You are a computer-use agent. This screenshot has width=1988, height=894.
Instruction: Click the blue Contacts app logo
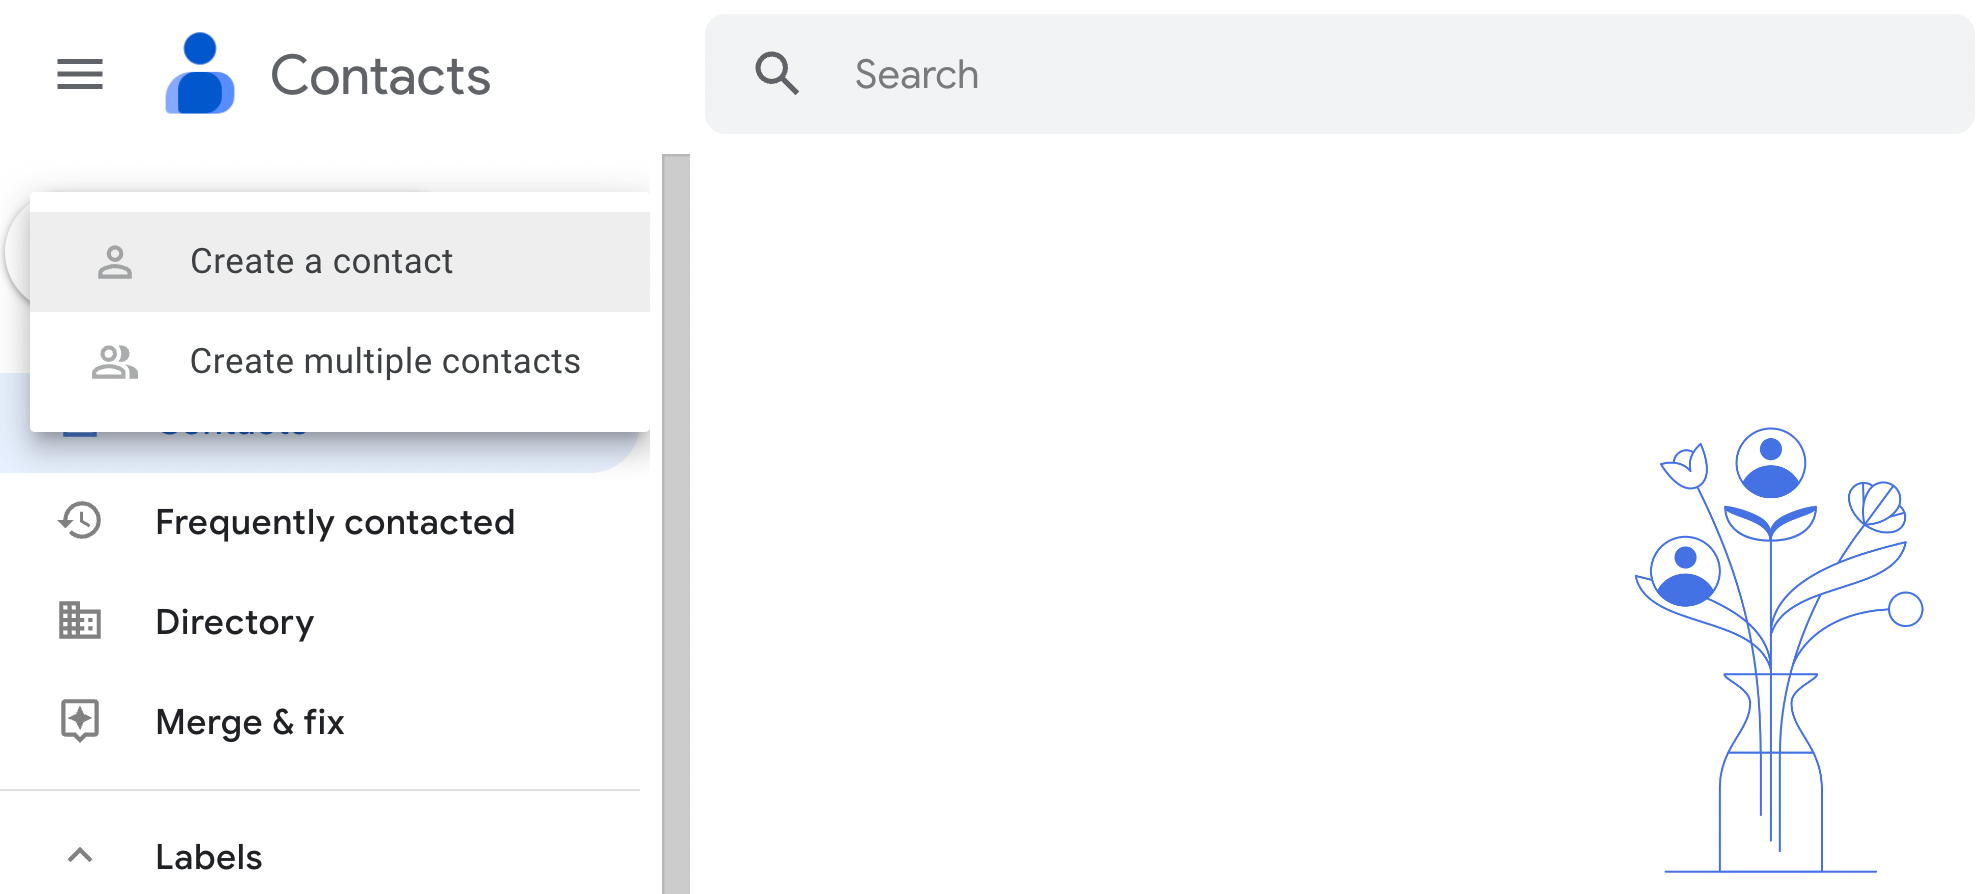click(x=200, y=74)
